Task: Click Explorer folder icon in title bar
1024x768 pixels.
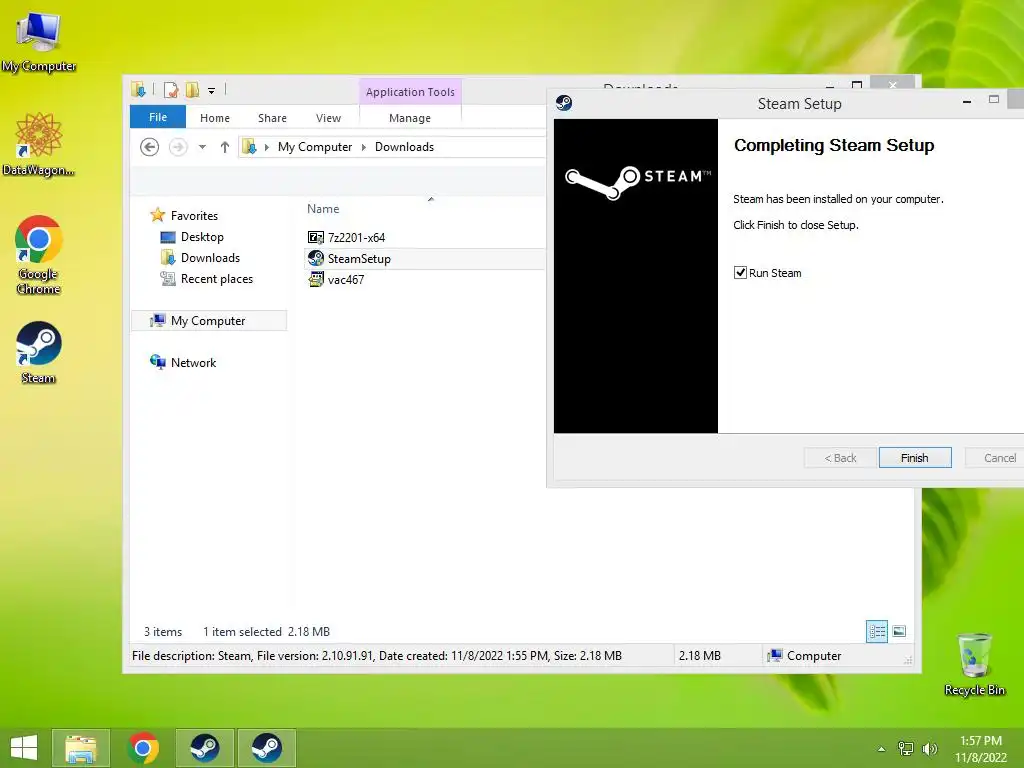Action: tap(138, 89)
